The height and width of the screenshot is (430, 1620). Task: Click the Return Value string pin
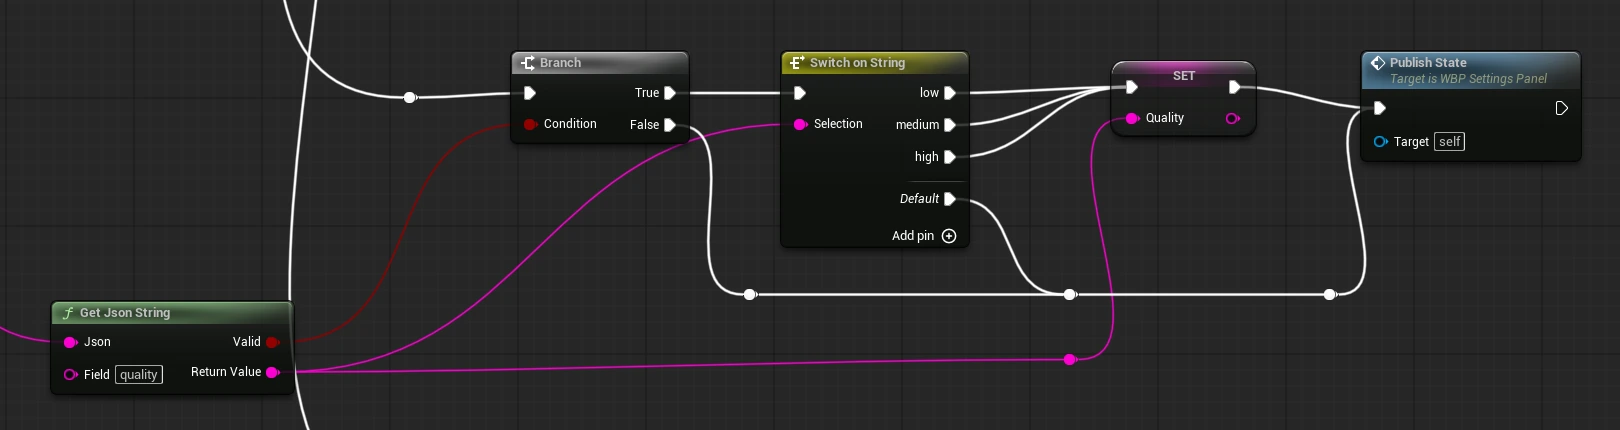click(x=272, y=372)
